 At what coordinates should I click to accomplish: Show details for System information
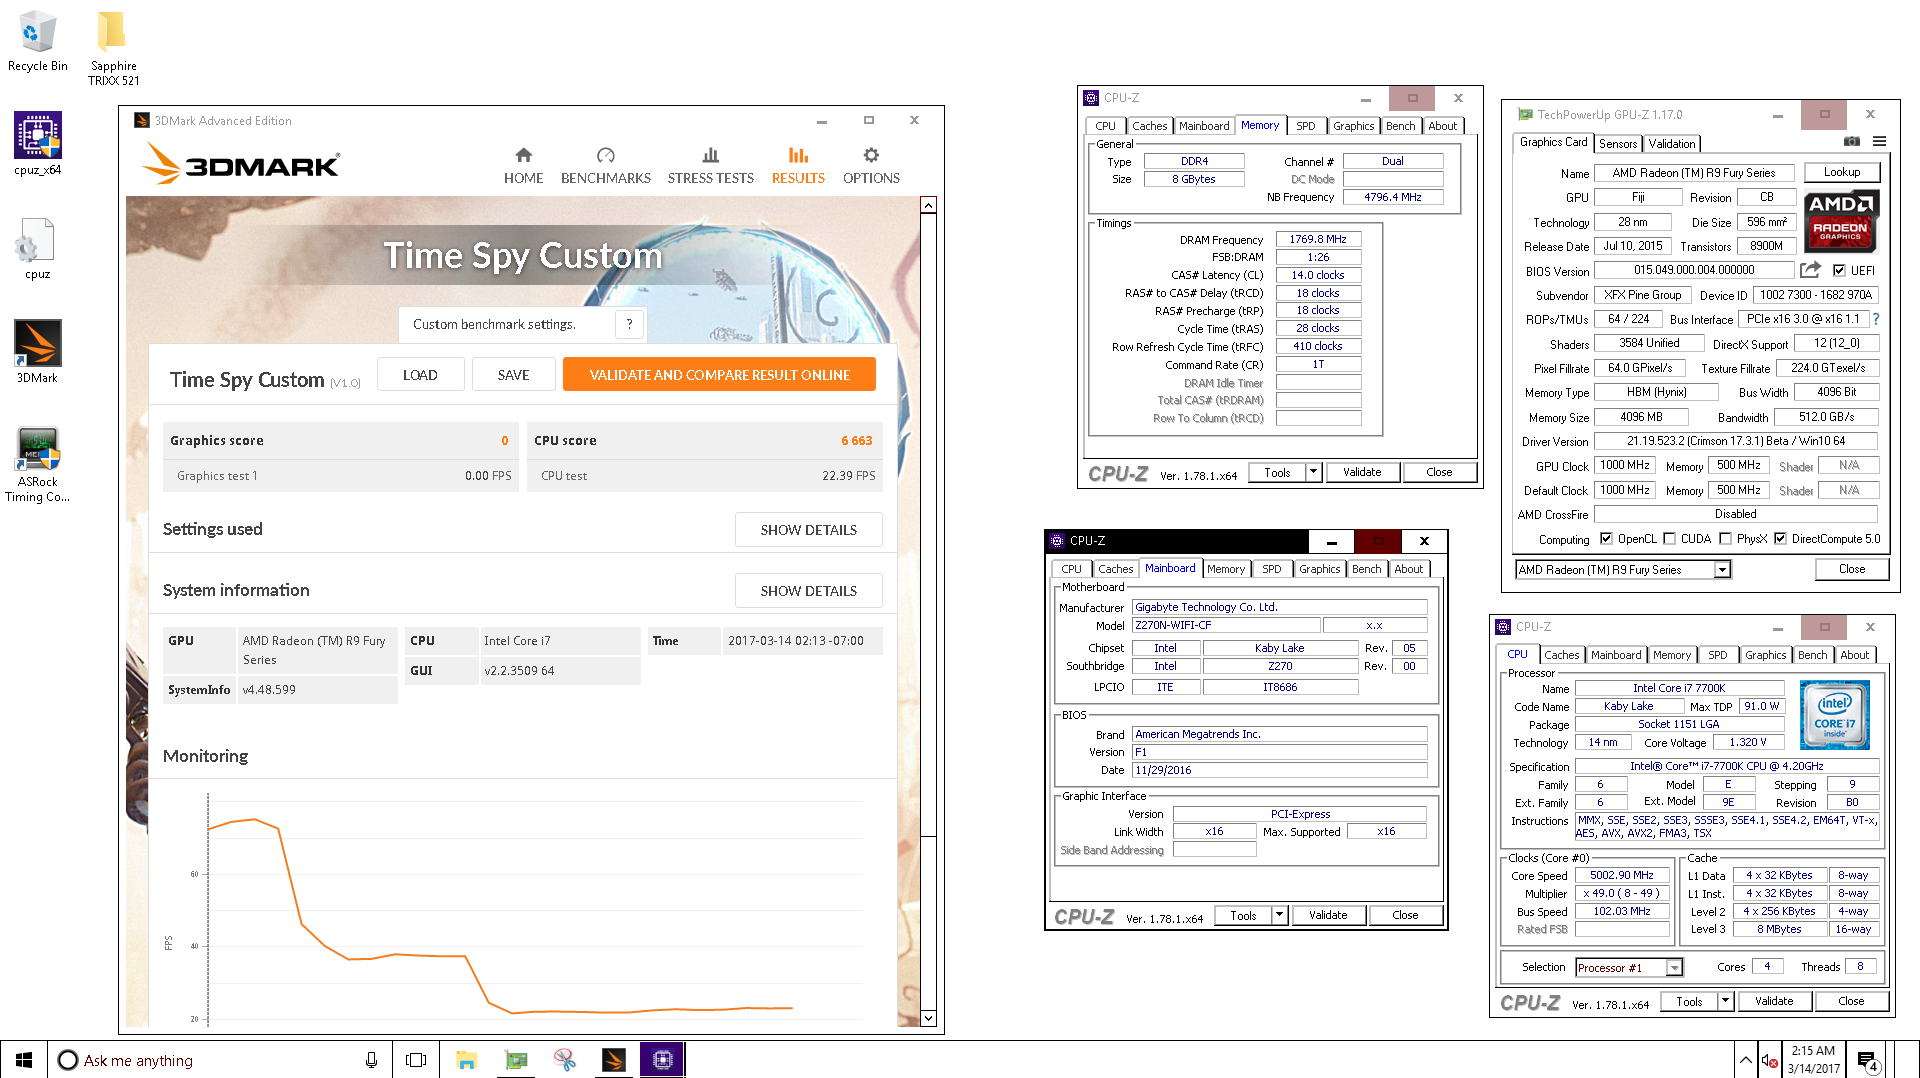[x=808, y=591]
